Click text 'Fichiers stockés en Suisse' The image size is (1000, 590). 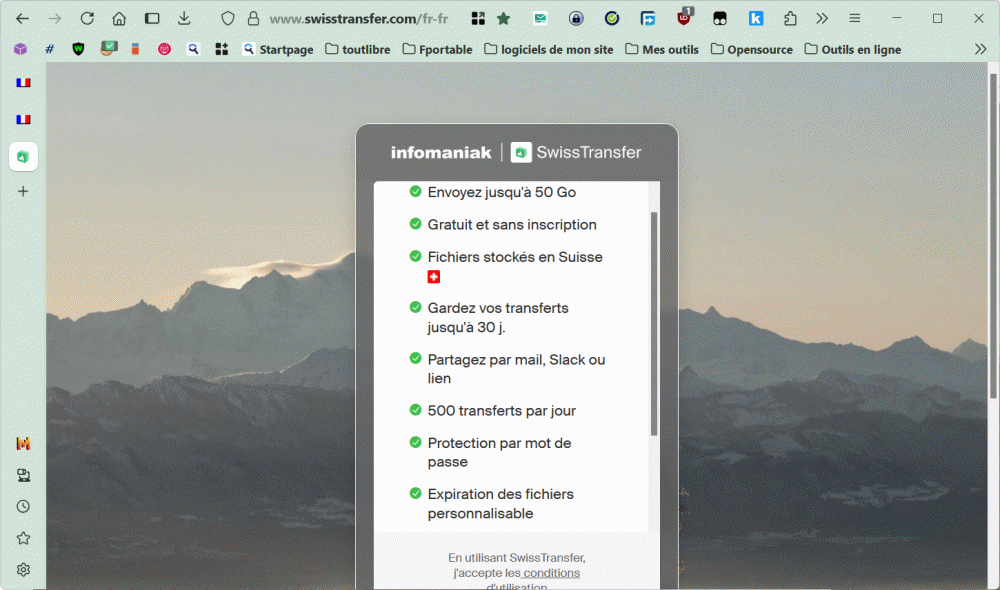(515, 257)
